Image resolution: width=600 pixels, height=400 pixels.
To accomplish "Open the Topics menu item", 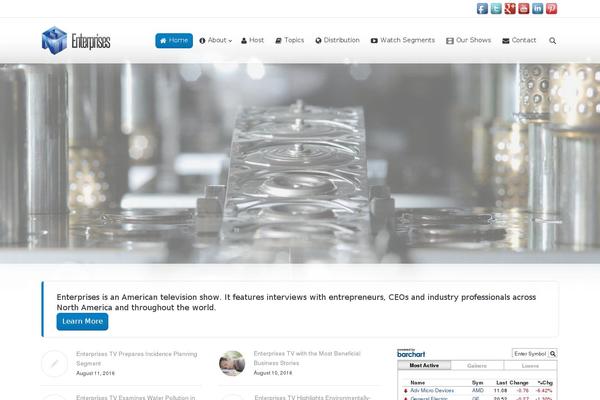I will [x=290, y=40].
